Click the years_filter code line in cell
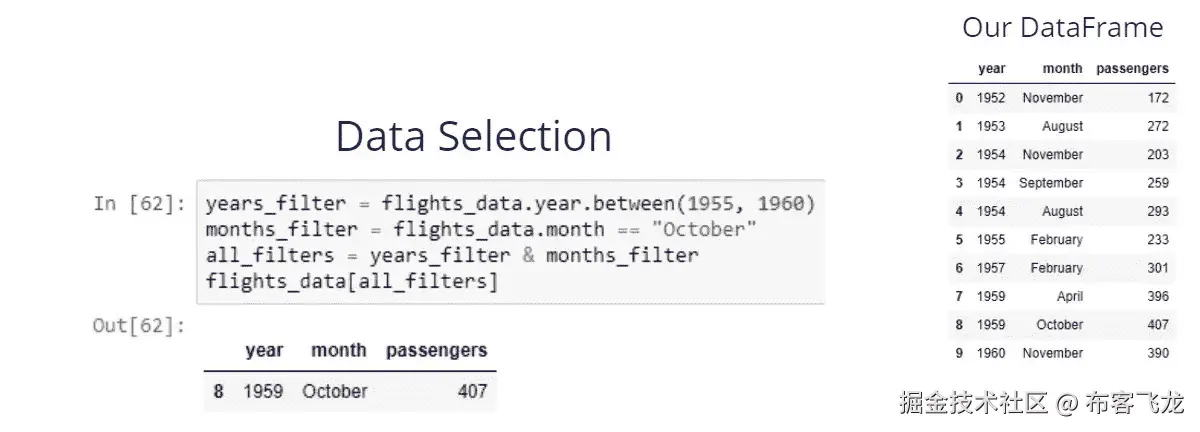This screenshot has width=1200, height=432. [x=510, y=204]
